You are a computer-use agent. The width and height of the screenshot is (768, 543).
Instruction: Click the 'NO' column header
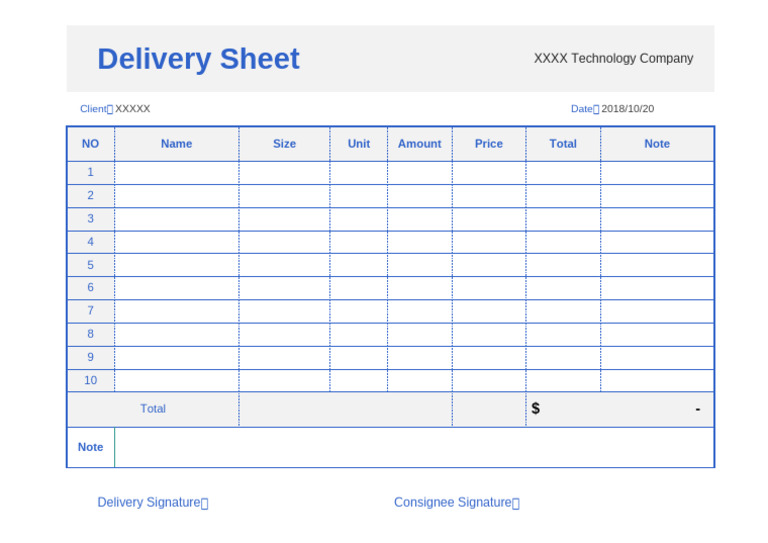[91, 144]
